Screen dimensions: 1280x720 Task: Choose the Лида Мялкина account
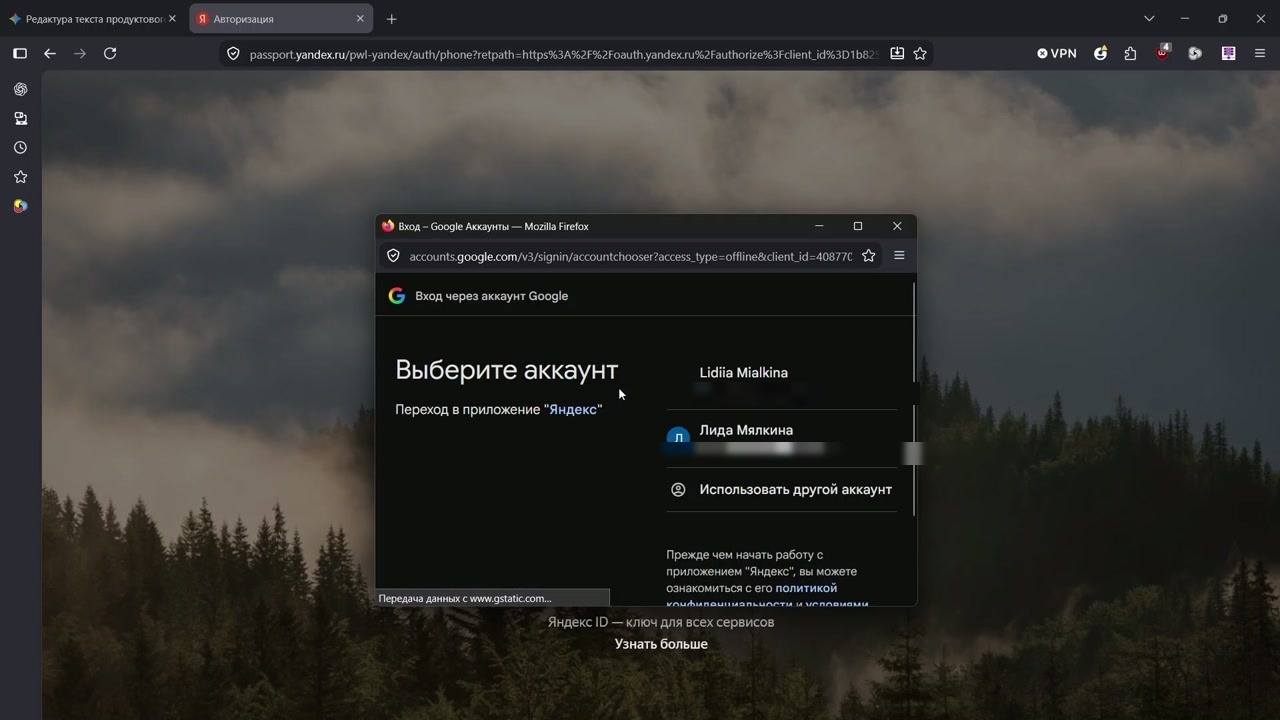[x=782, y=438]
